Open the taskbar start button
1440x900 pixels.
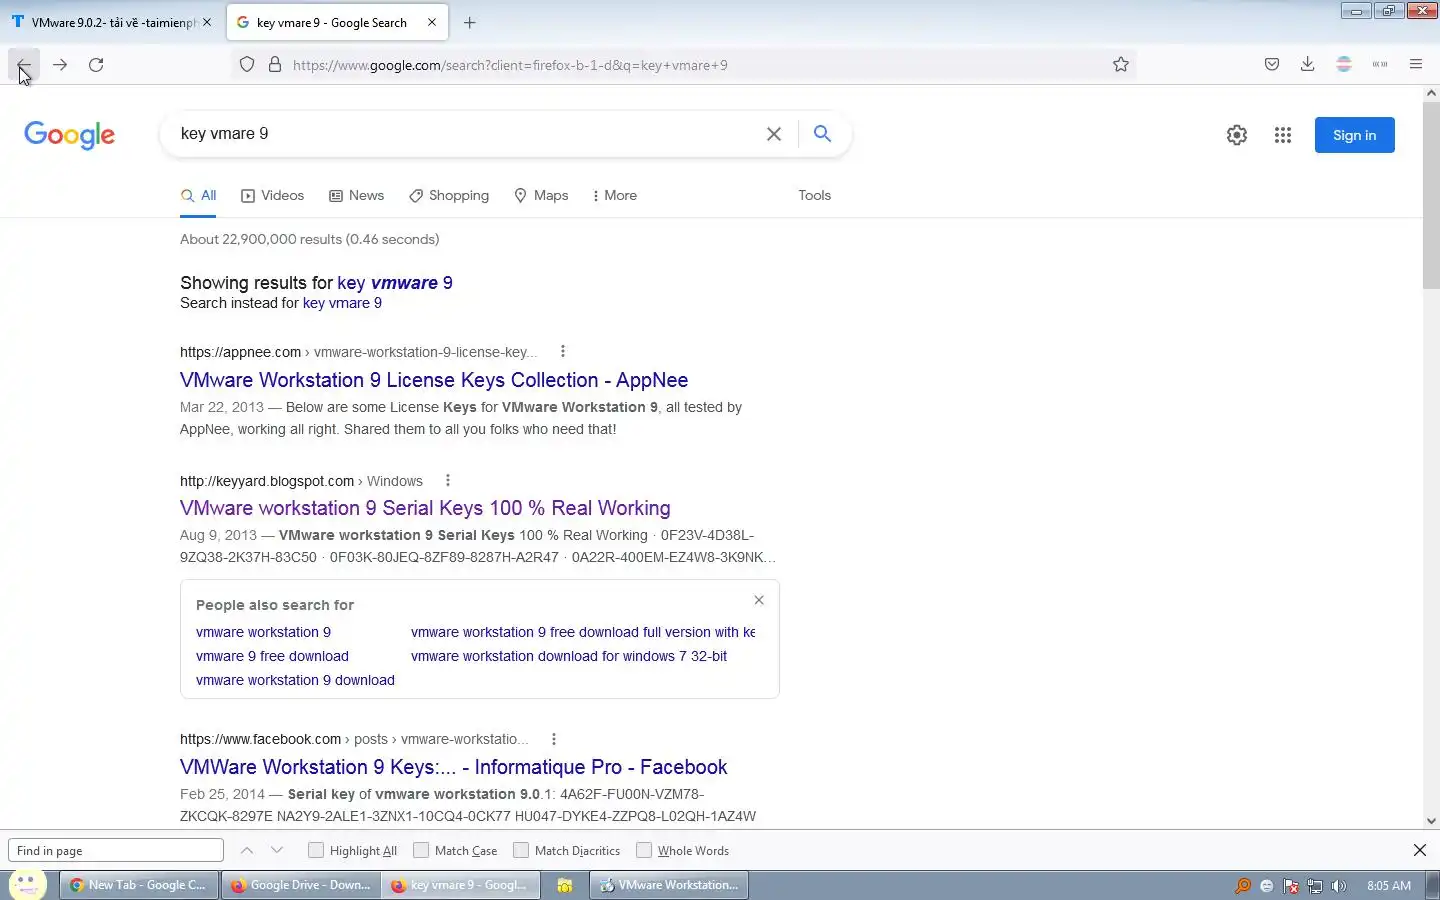[27, 885]
